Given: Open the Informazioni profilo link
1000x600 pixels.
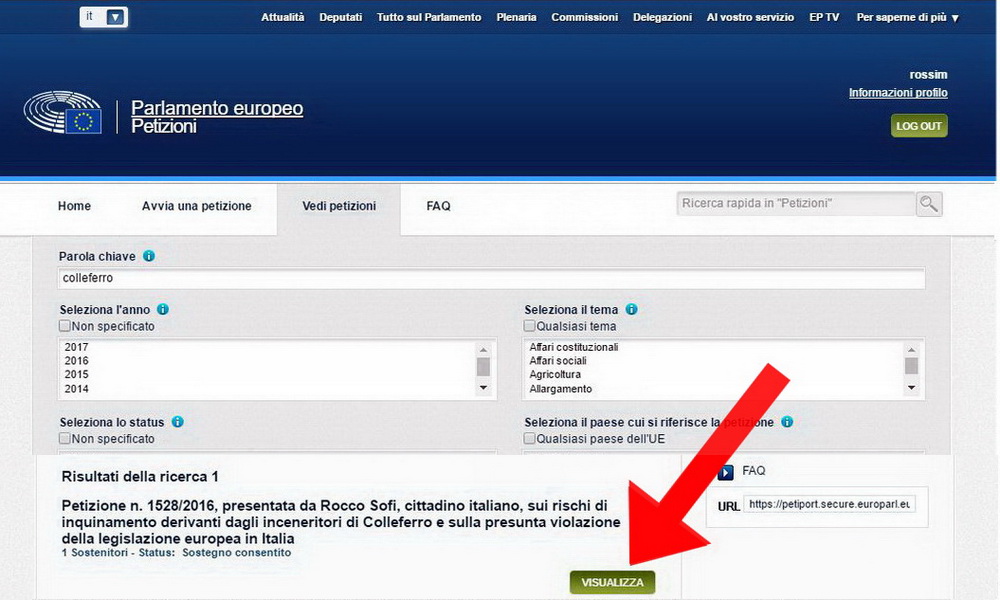Looking at the screenshot, I should coord(898,92).
